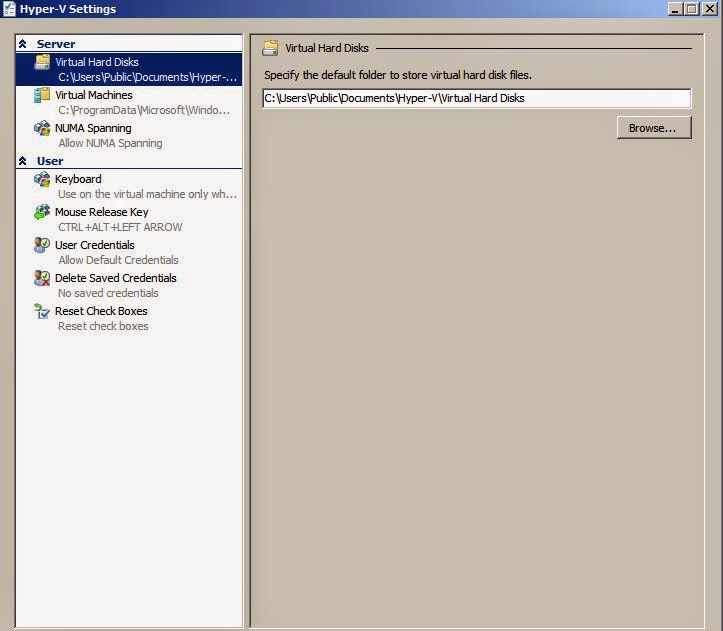Open the Virtual Machines setting
Viewport: 723px width, 631px height.
coord(129,102)
